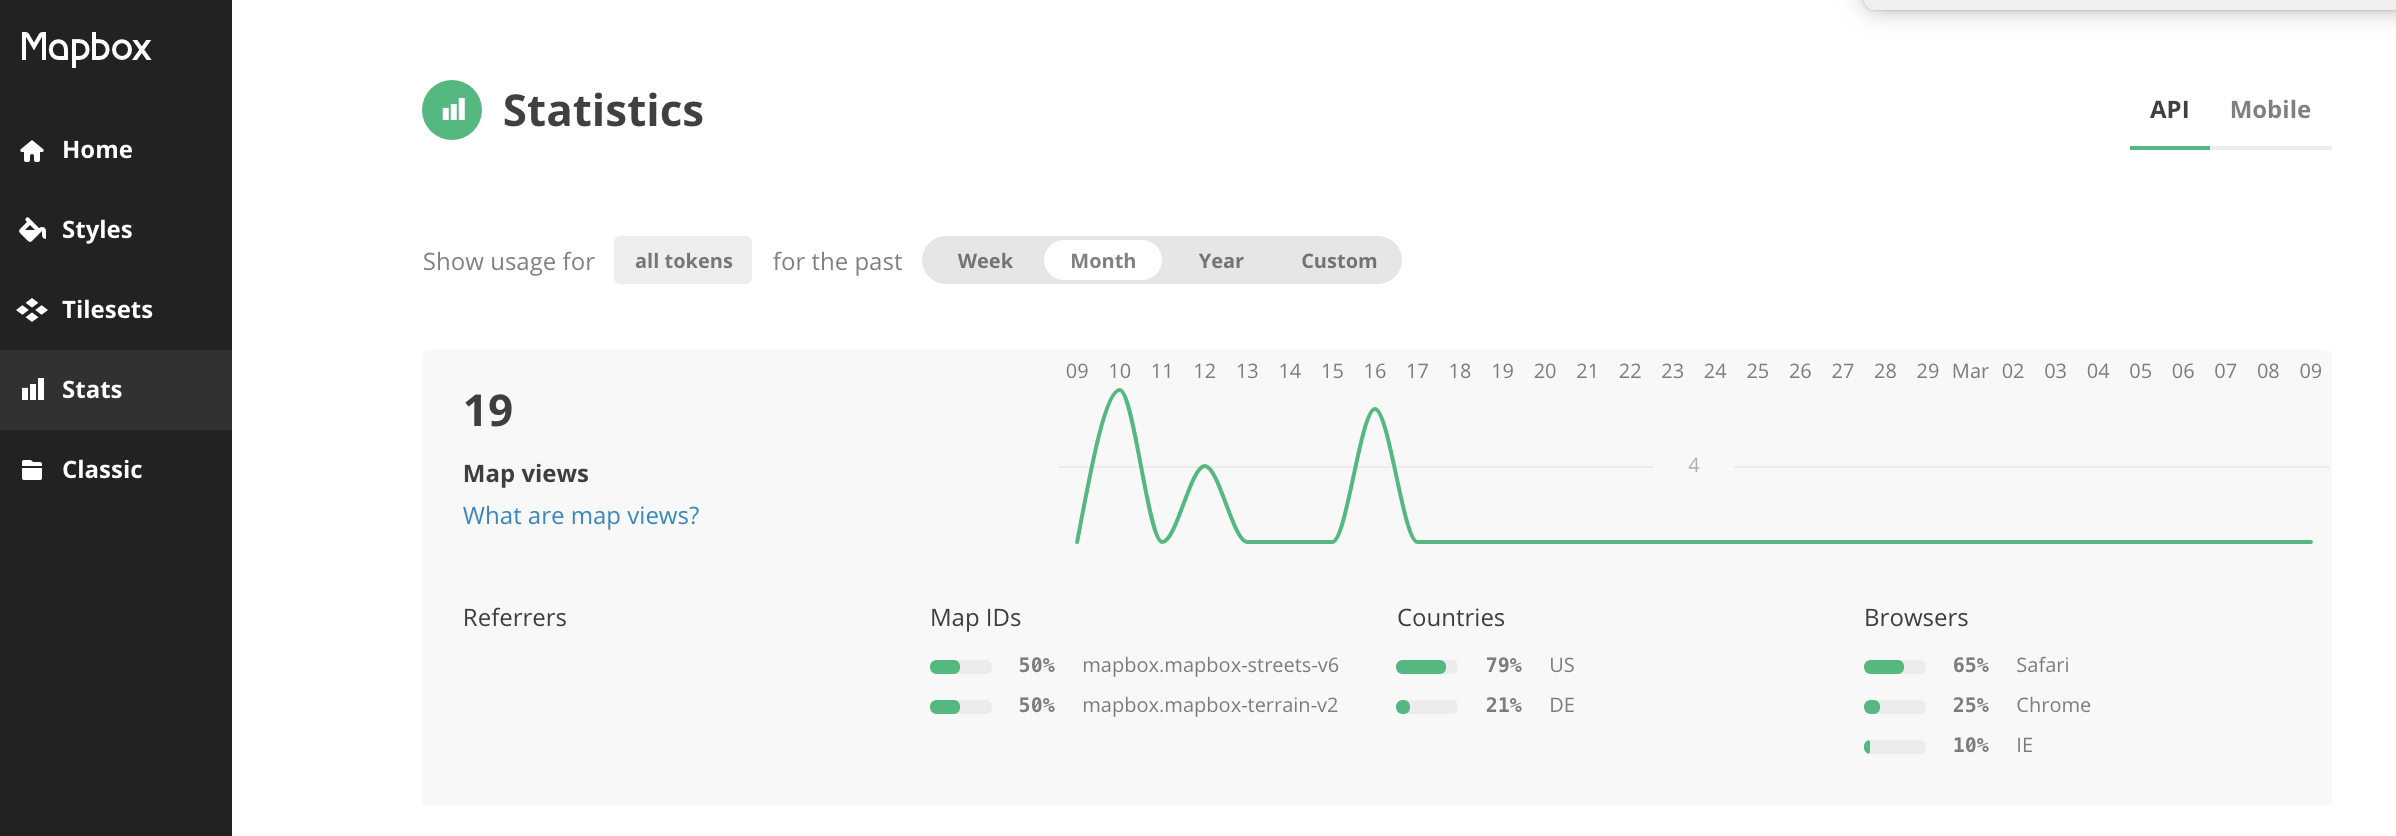Switch to the API tab

tap(2169, 110)
